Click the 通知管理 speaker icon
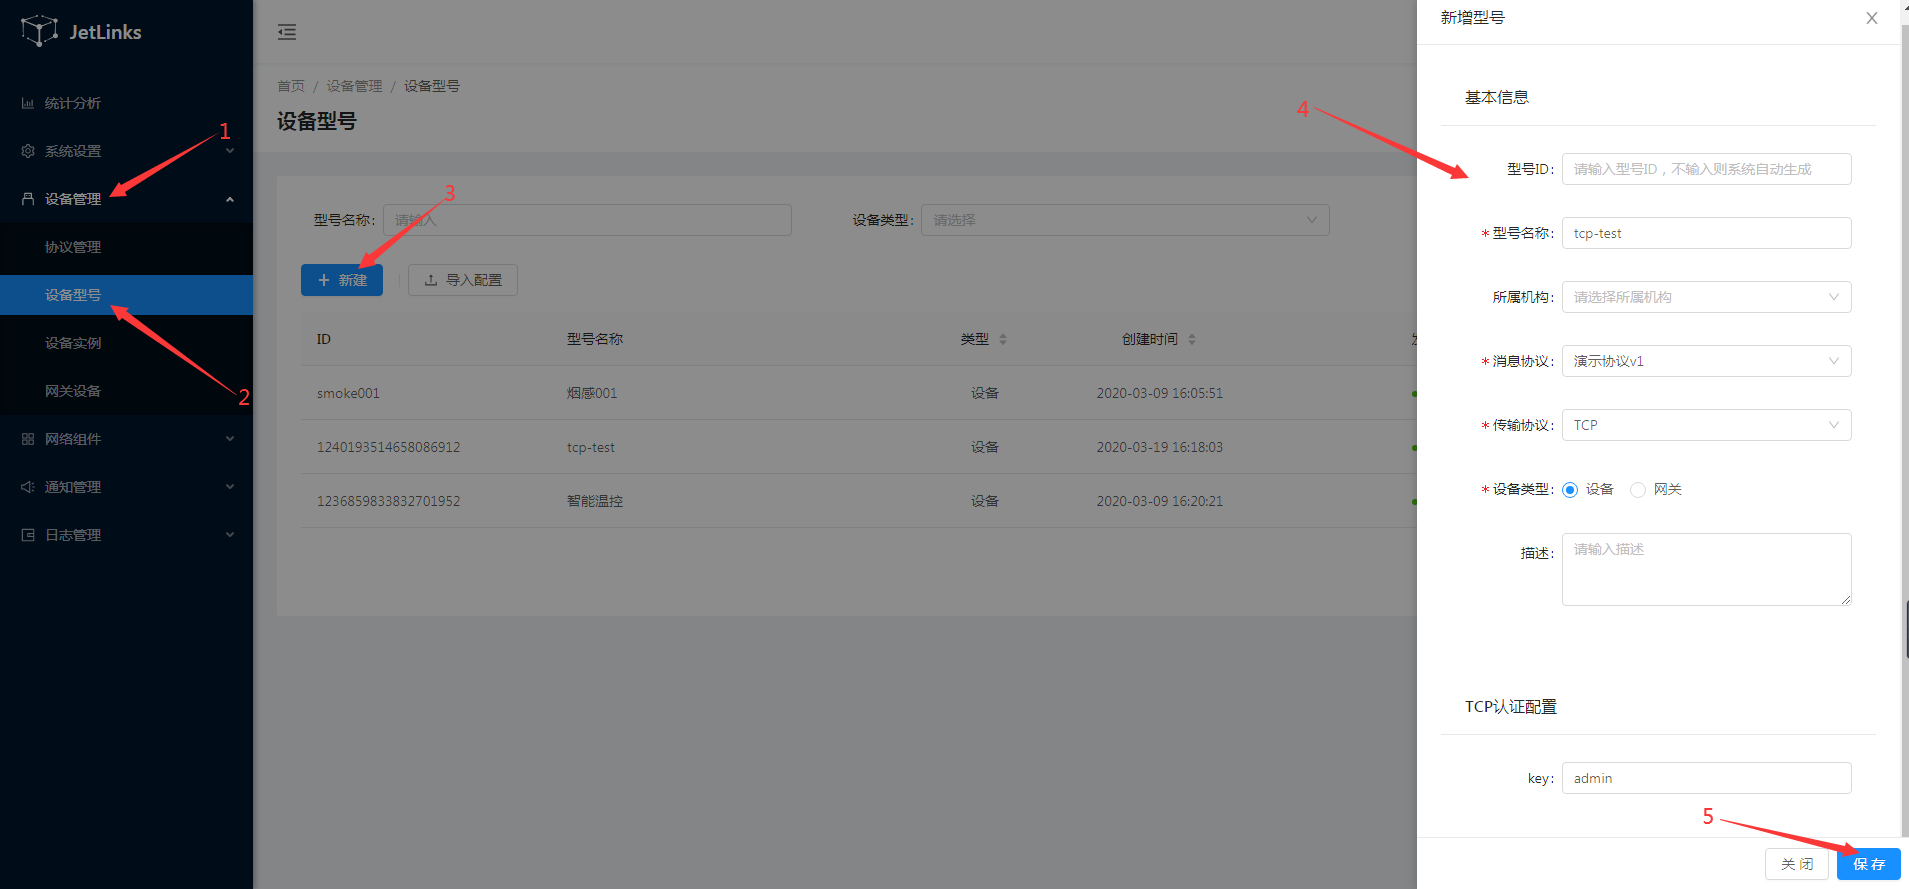Image resolution: width=1909 pixels, height=889 pixels. tap(28, 487)
